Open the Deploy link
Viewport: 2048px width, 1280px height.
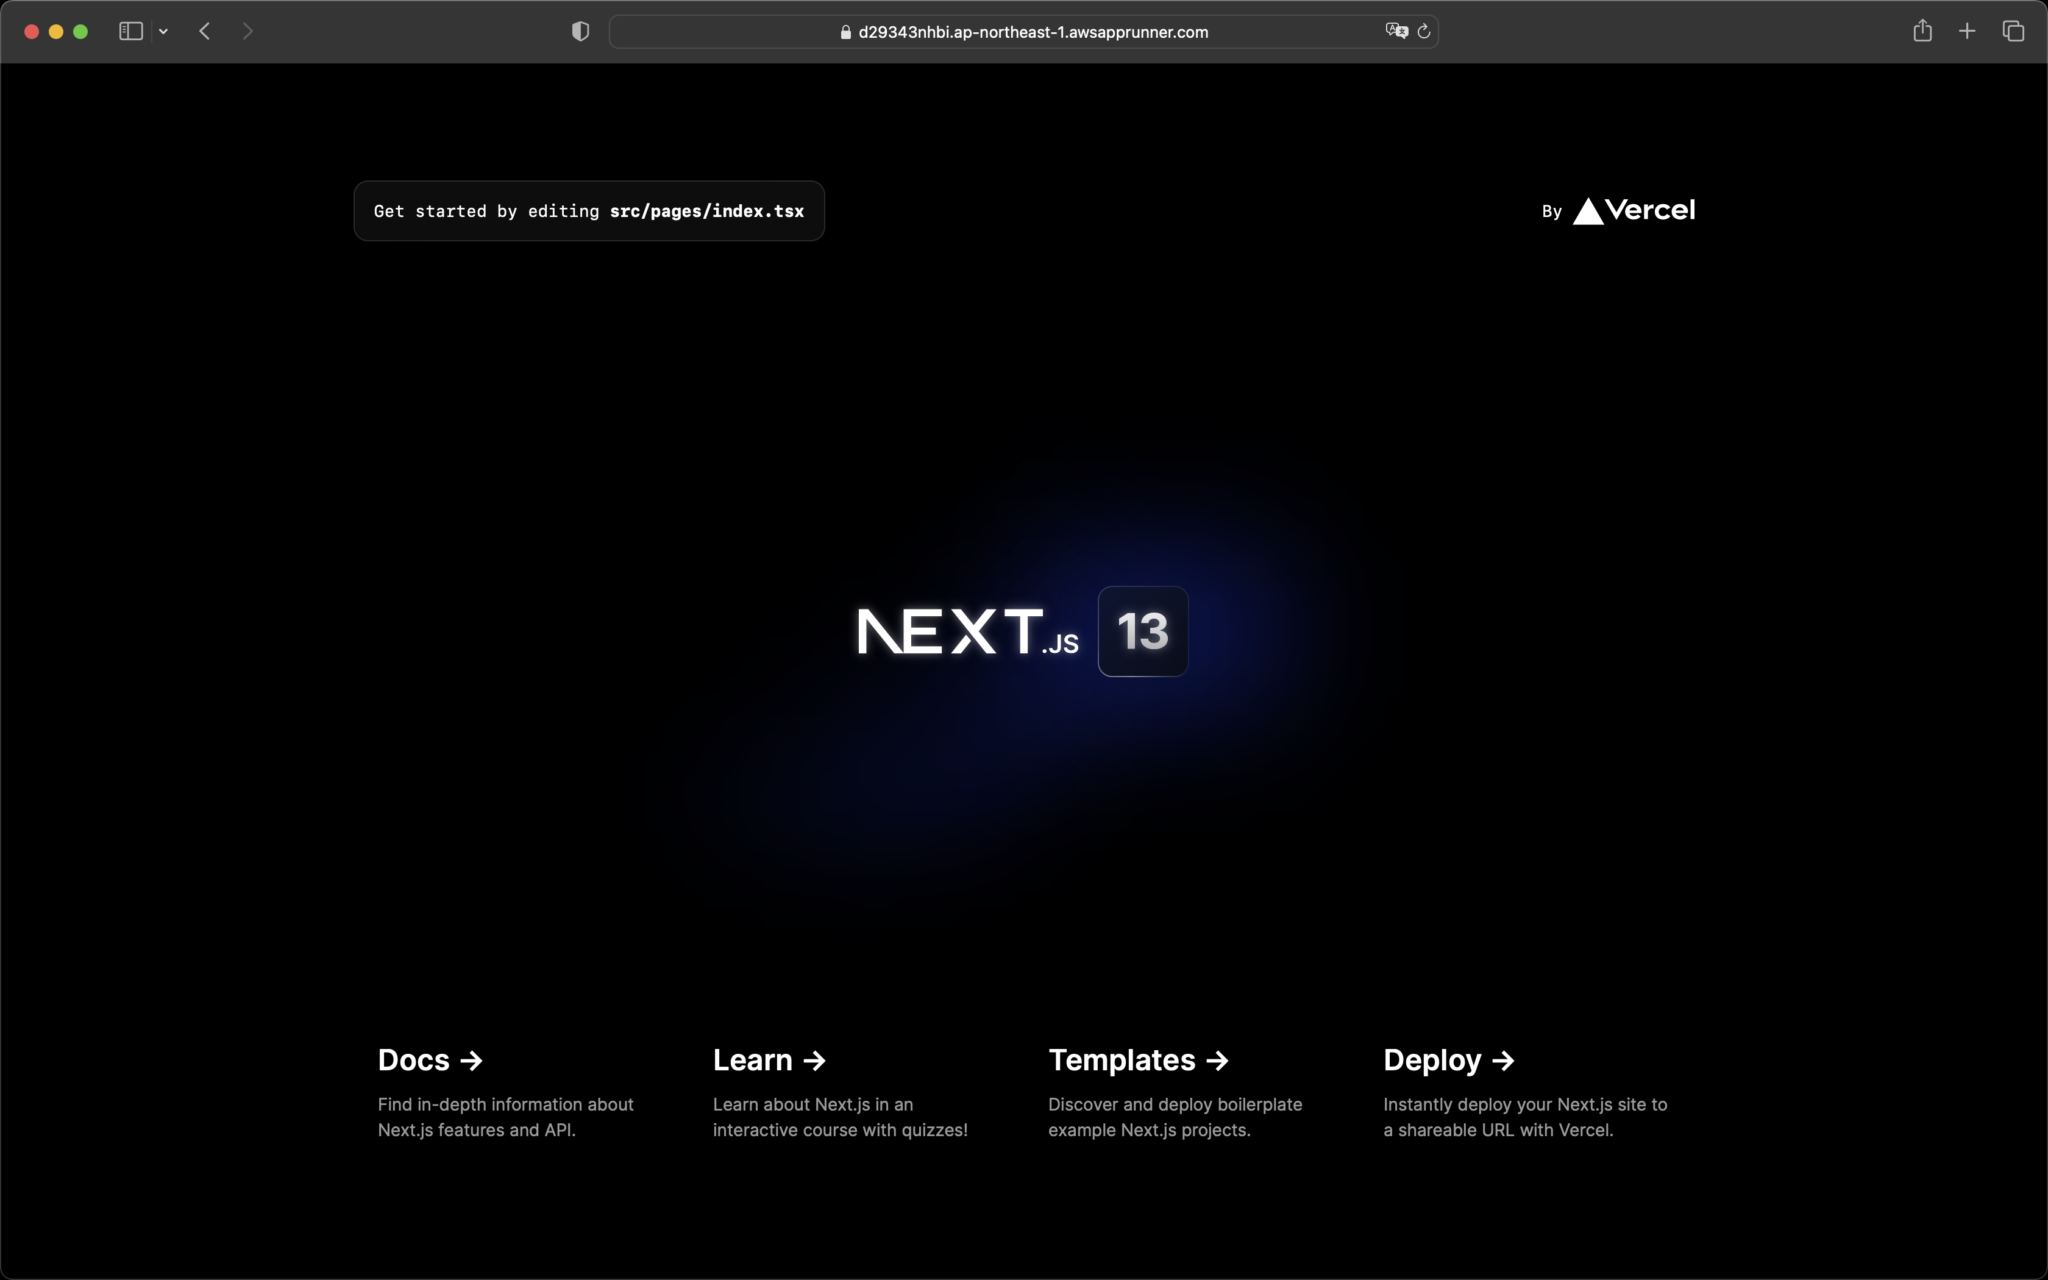click(1448, 1060)
